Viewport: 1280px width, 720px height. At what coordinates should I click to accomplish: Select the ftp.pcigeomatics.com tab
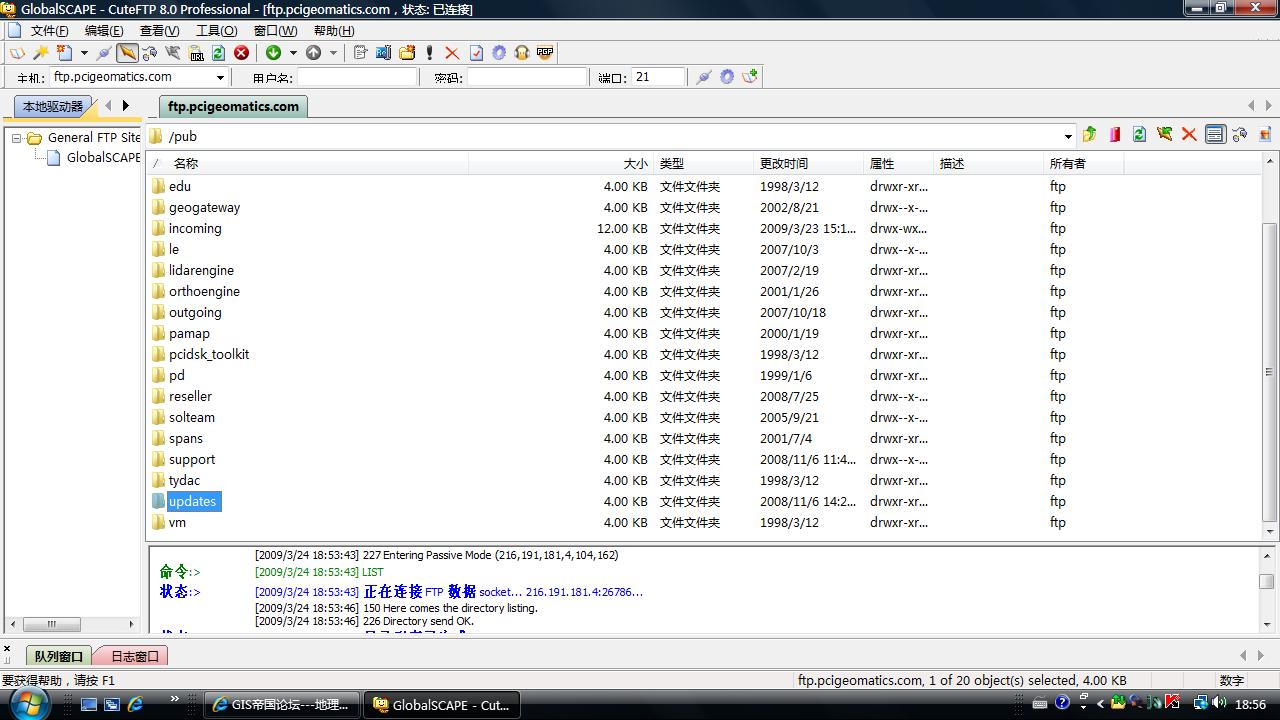(x=233, y=106)
